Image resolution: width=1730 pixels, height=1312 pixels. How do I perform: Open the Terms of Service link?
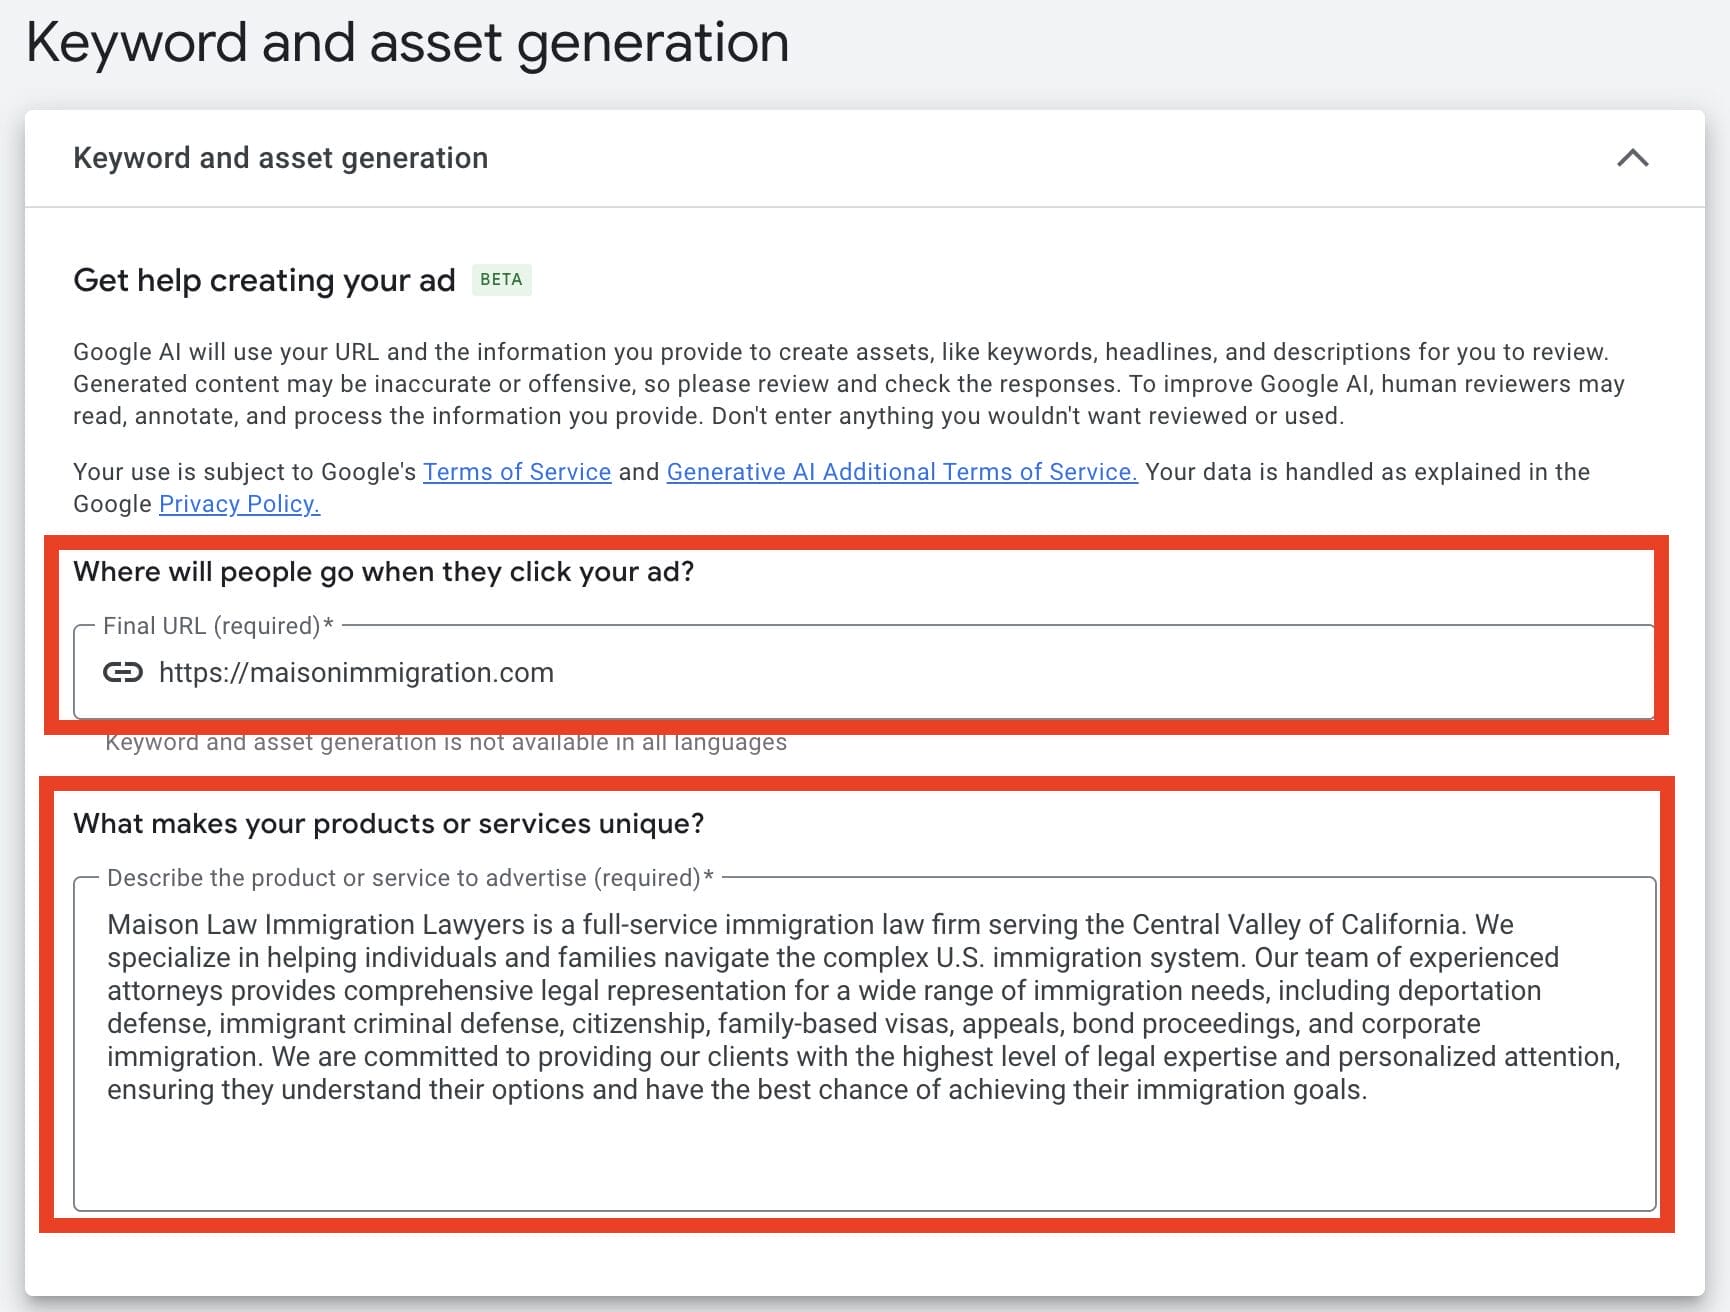(x=517, y=472)
